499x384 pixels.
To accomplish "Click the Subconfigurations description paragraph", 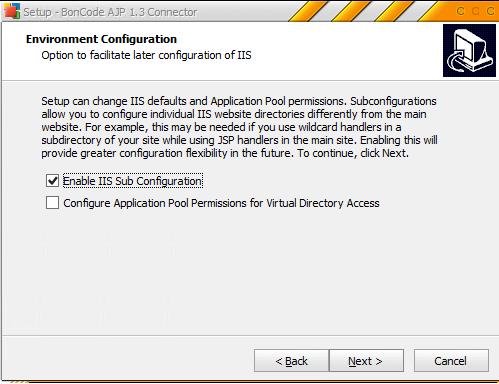I will click(x=239, y=127).
